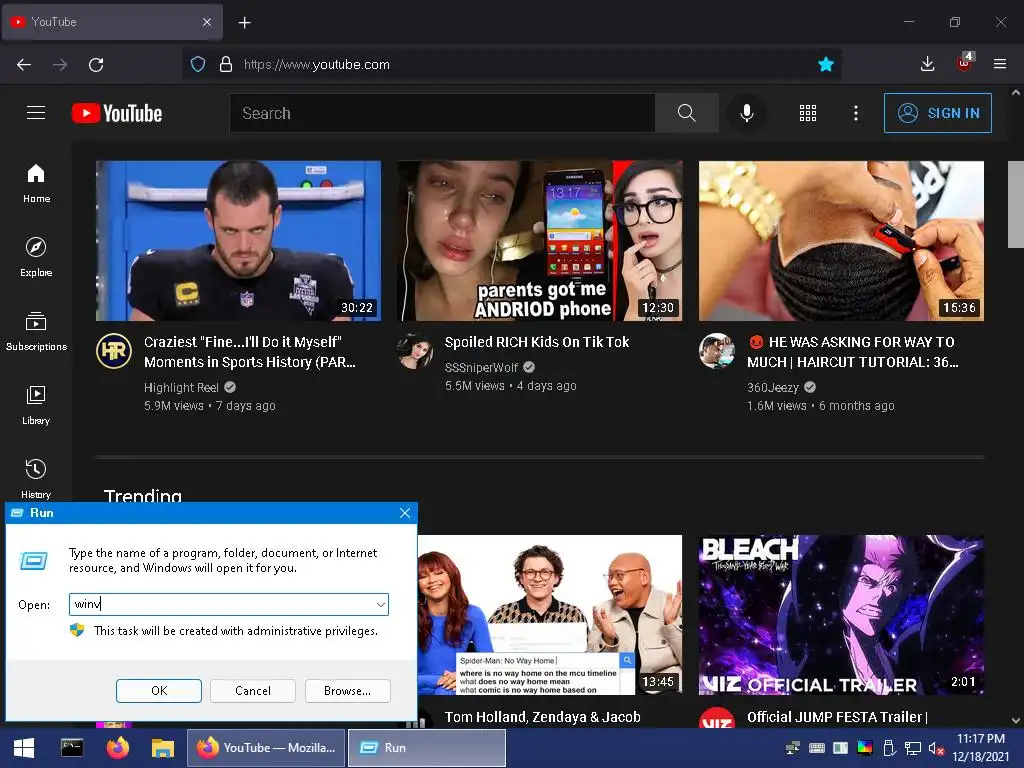Open Explore in YouTube sidebar
The height and width of the screenshot is (768, 1024).
coord(36,257)
